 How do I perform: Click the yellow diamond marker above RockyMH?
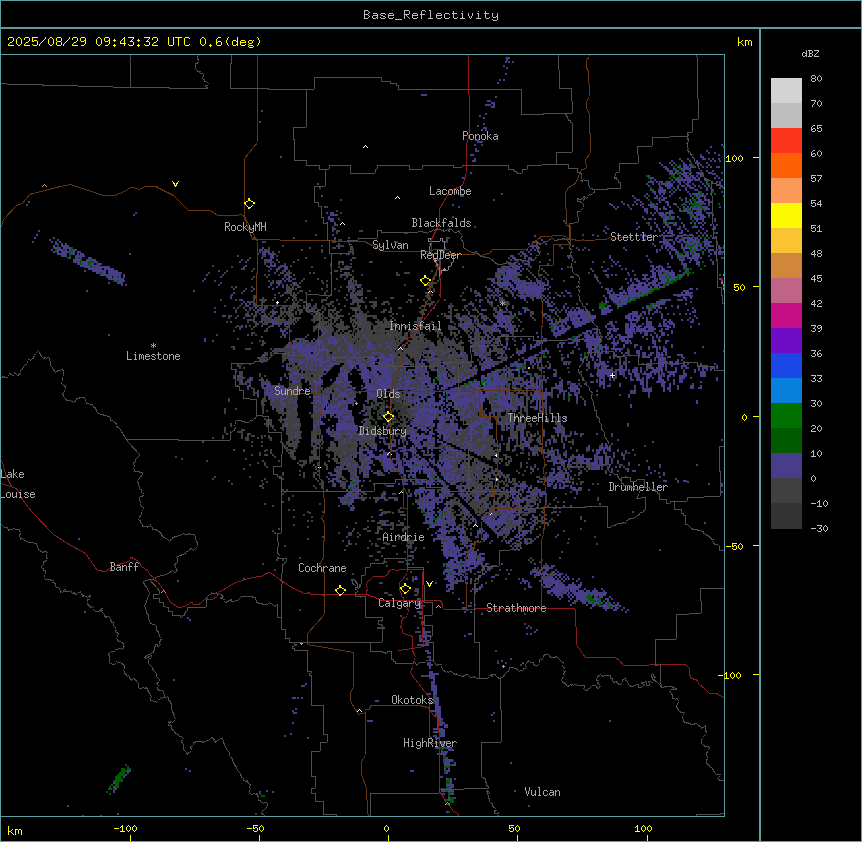click(249, 204)
